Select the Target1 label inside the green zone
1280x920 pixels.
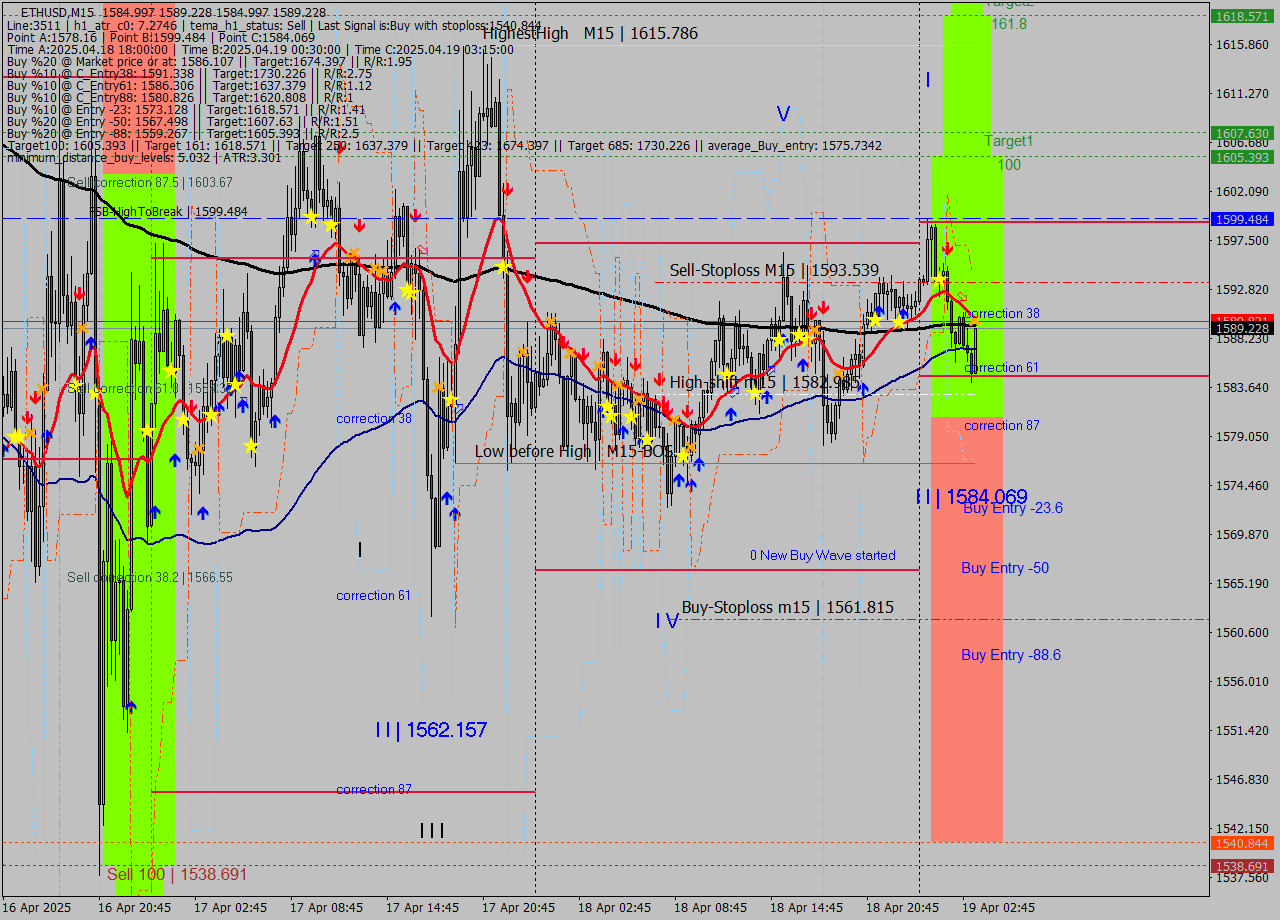(1010, 141)
